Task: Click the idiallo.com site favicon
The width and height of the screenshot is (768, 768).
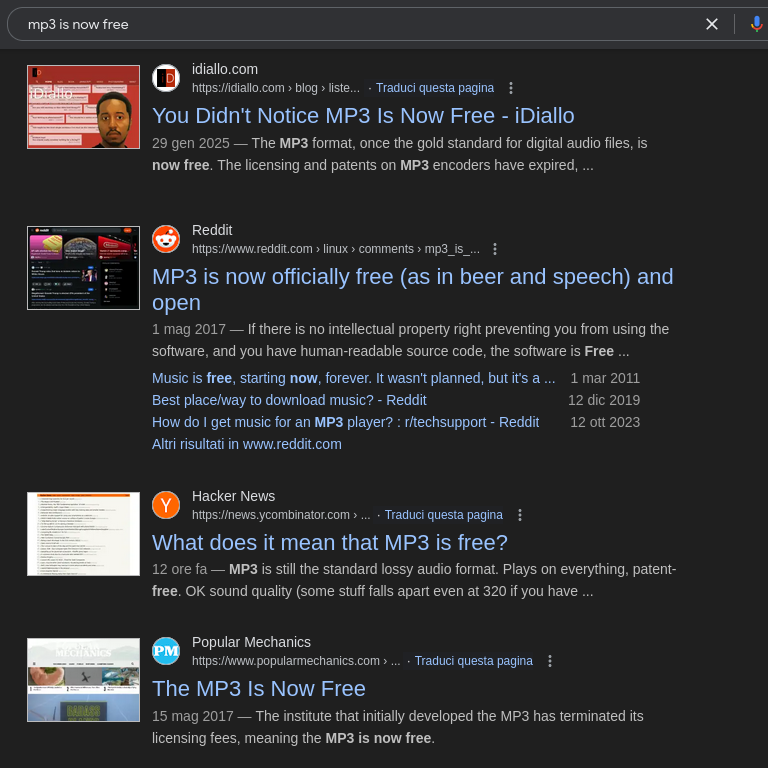Action: 166,78
